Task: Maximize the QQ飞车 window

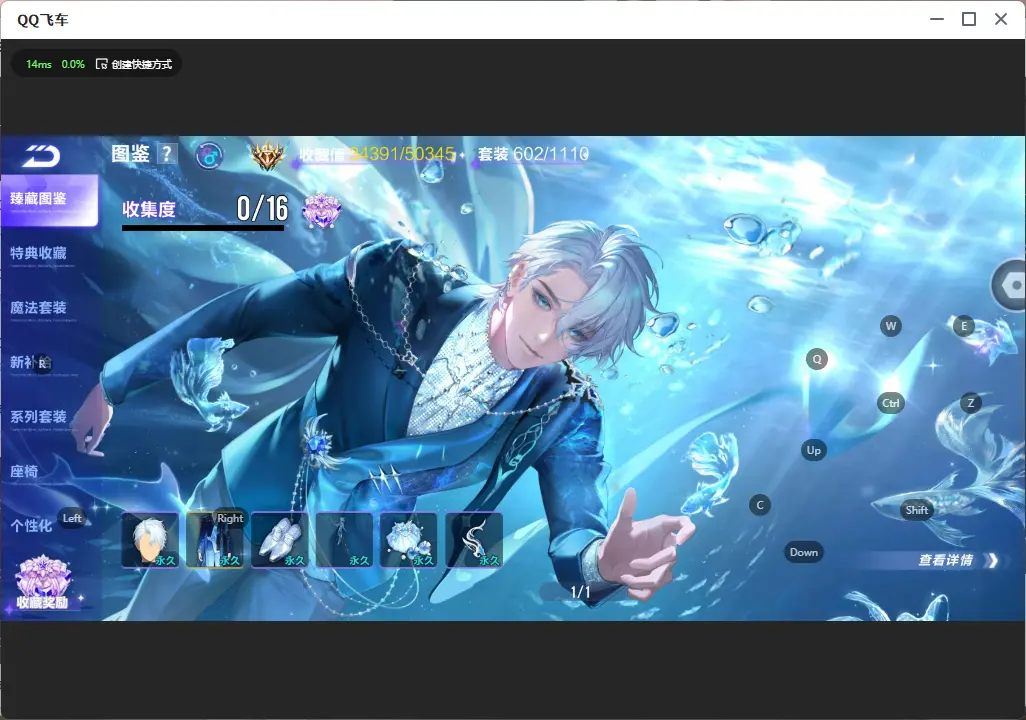Action: (x=969, y=19)
